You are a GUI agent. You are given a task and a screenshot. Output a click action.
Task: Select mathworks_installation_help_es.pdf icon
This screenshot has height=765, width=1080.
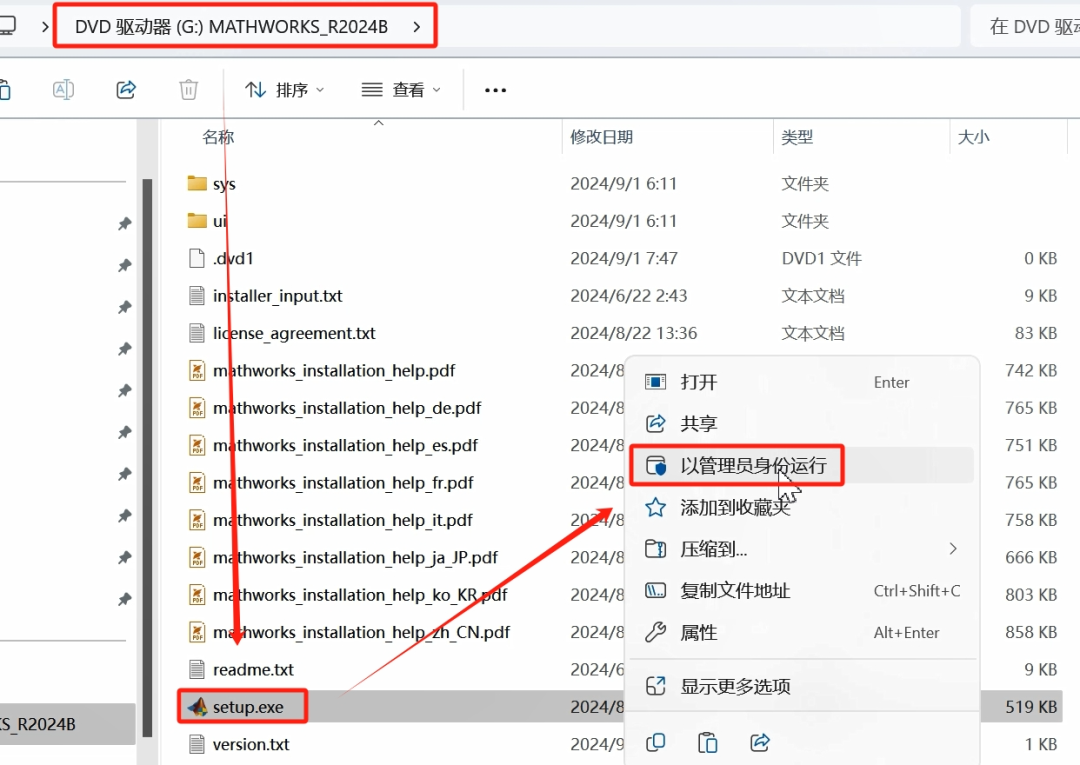click(x=197, y=445)
